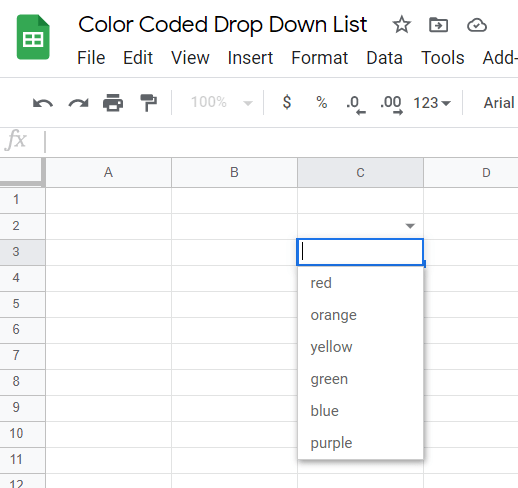Open the Google Sheets home icon
The image size is (518, 488).
click(x=33, y=37)
